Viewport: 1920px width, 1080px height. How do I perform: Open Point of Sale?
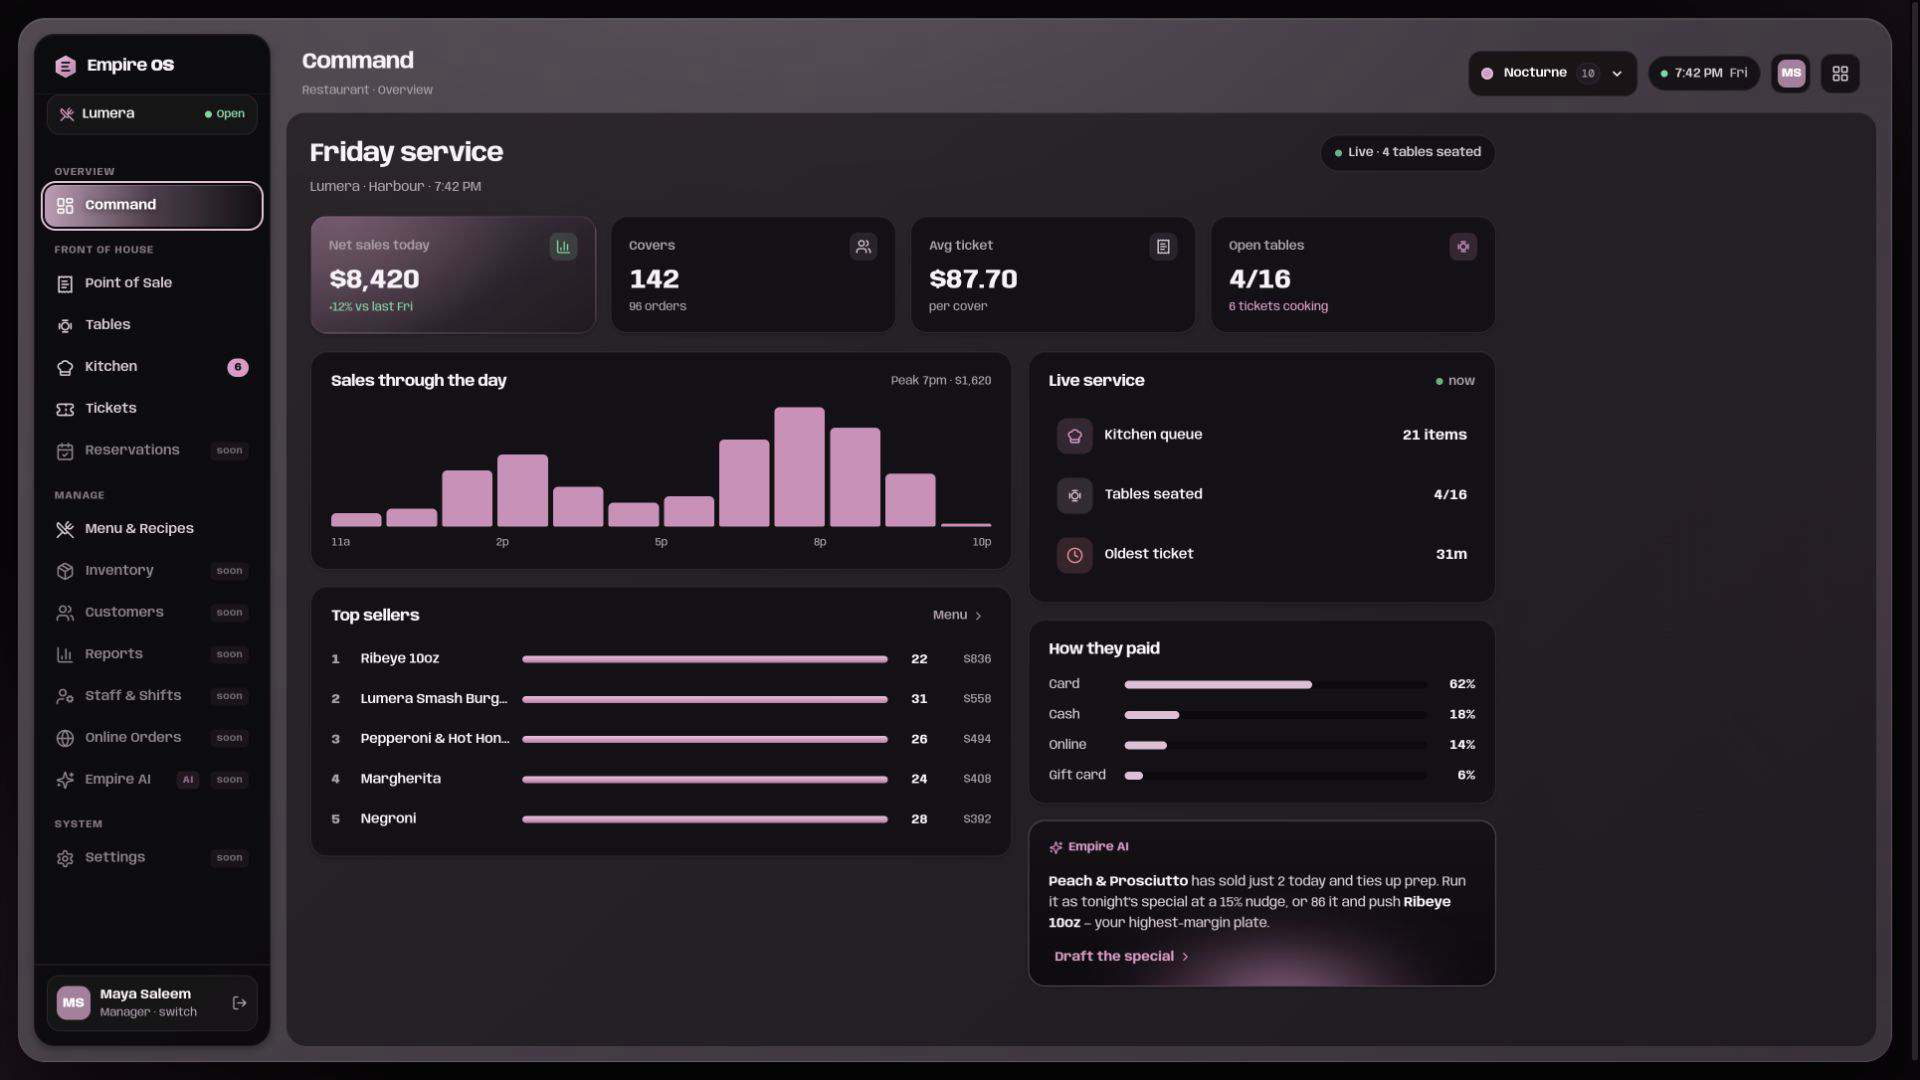tap(152, 283)
